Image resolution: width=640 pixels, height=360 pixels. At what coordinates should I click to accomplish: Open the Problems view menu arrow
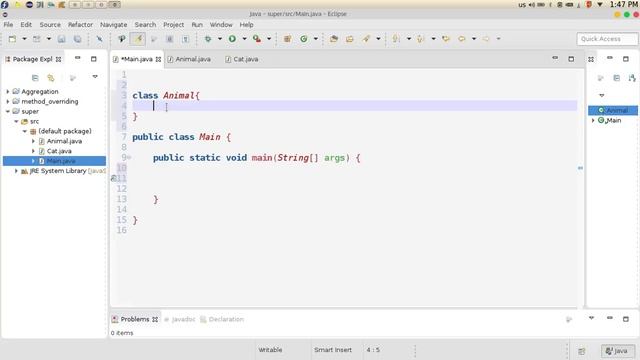[591, 318]
